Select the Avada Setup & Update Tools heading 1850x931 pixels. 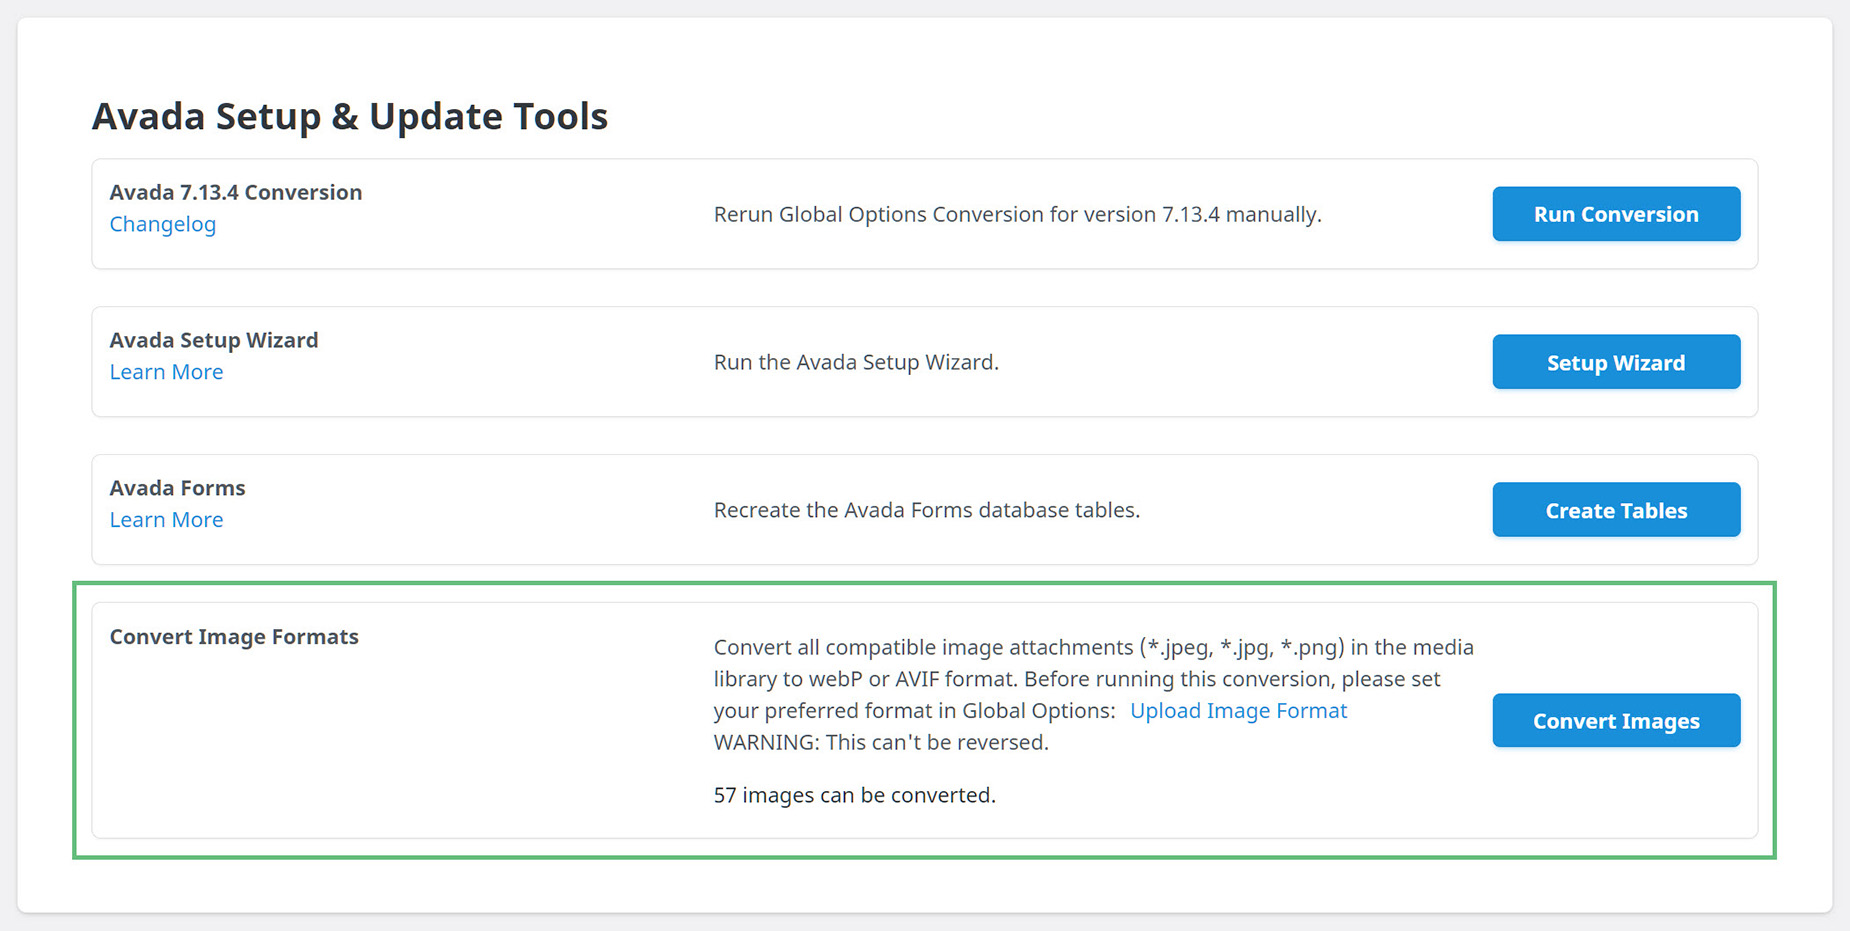point(349,116)
